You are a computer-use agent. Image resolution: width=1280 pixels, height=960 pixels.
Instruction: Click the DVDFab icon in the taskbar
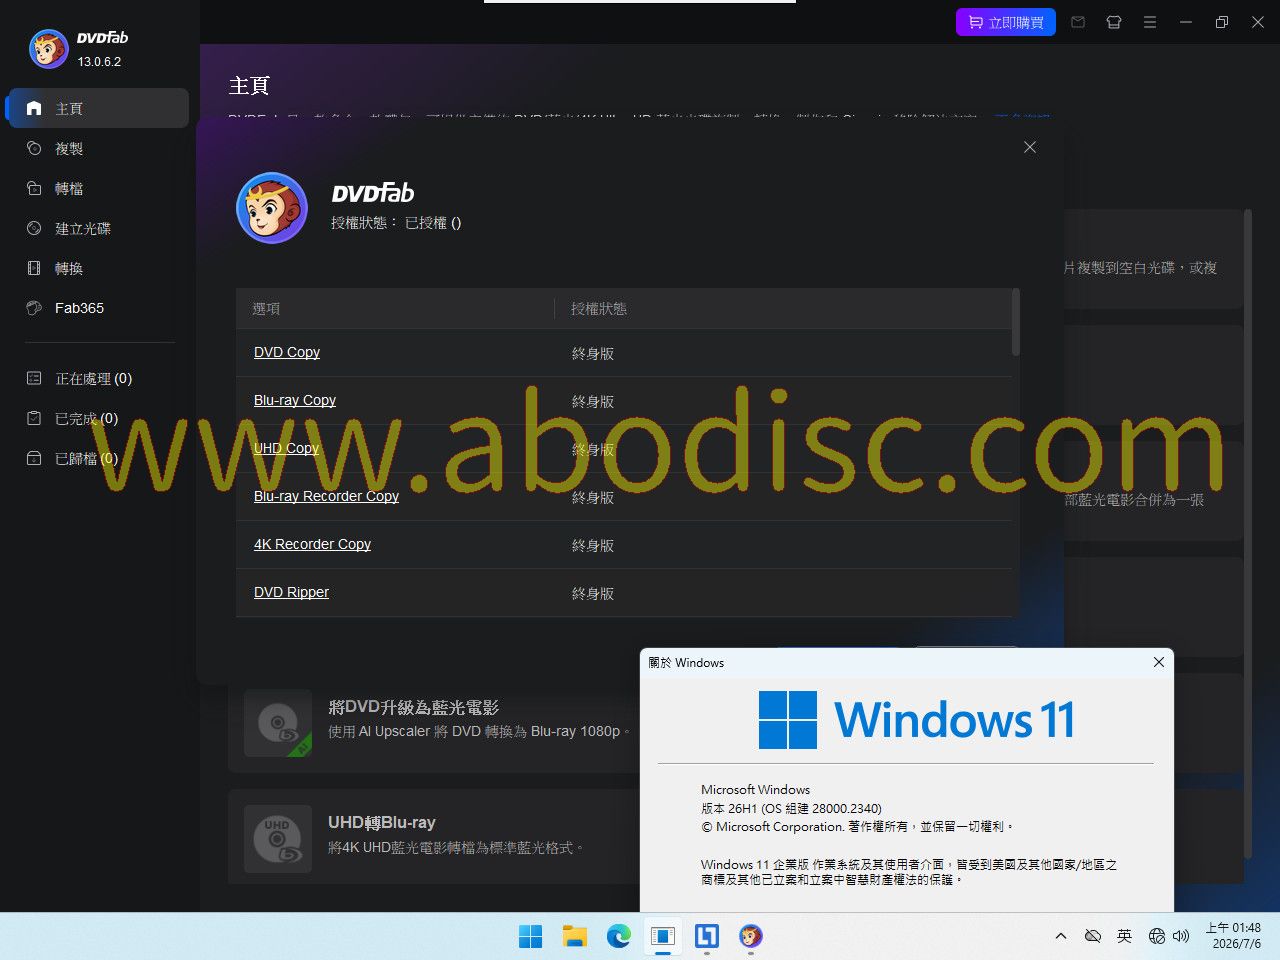pyautogui.click(x=751, y=936)
